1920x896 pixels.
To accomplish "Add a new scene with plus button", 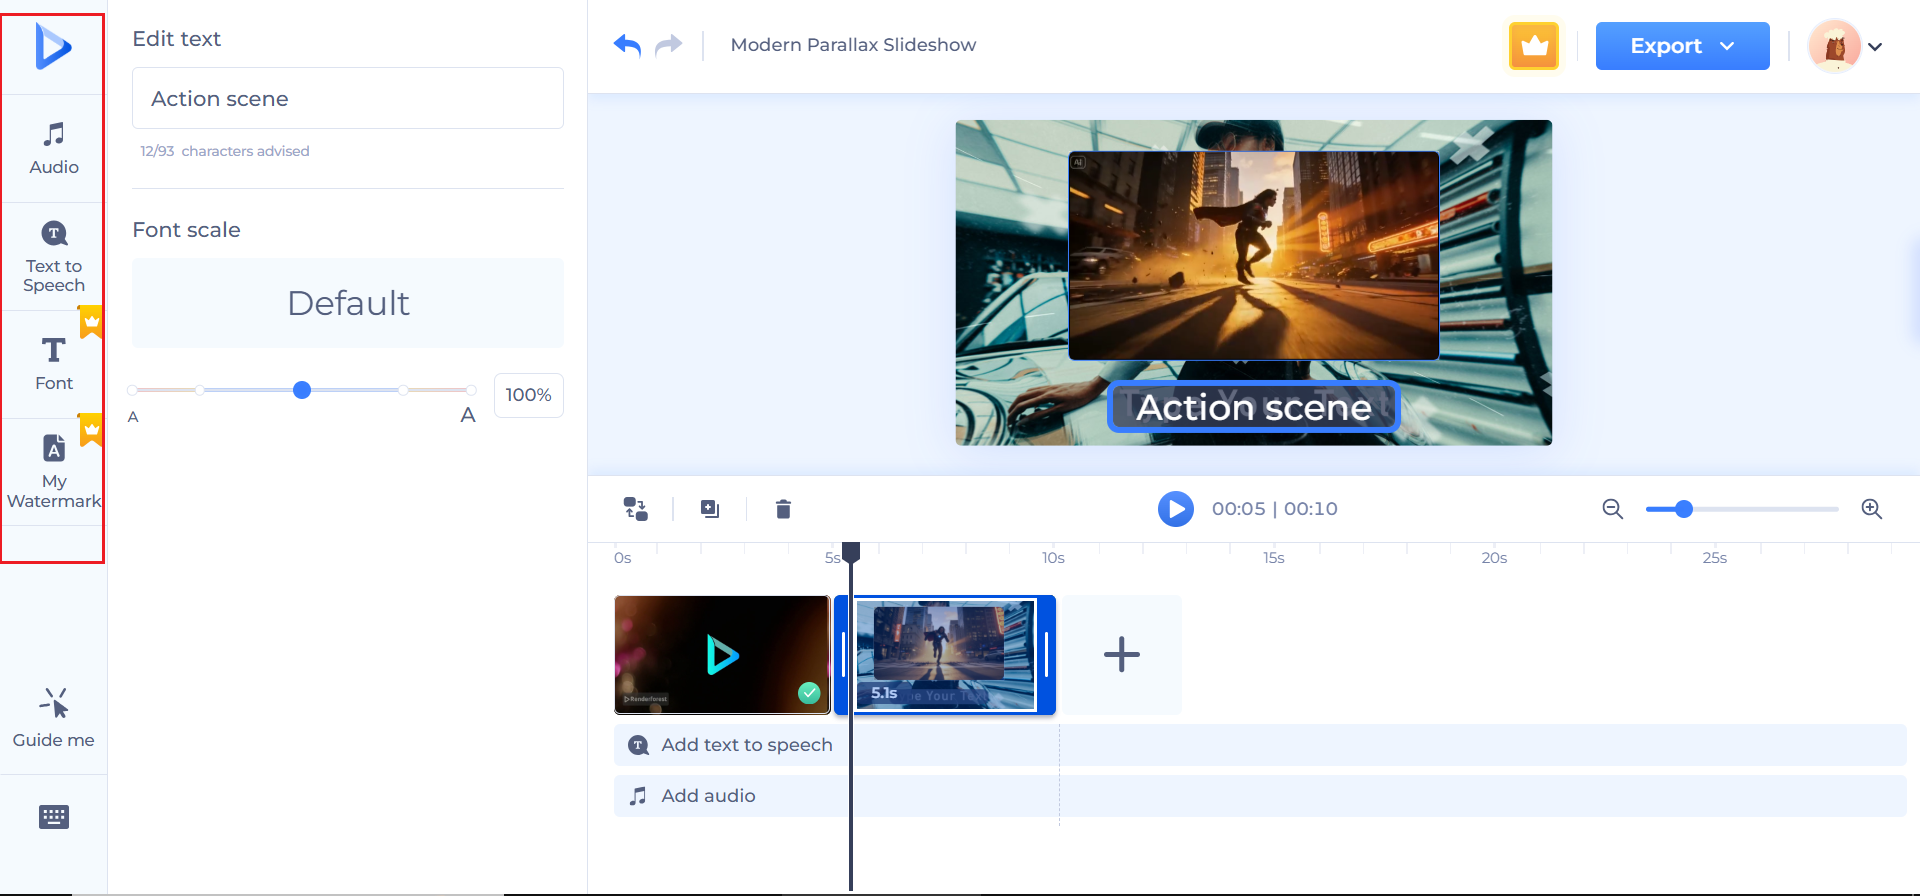I will [1121, 655].
